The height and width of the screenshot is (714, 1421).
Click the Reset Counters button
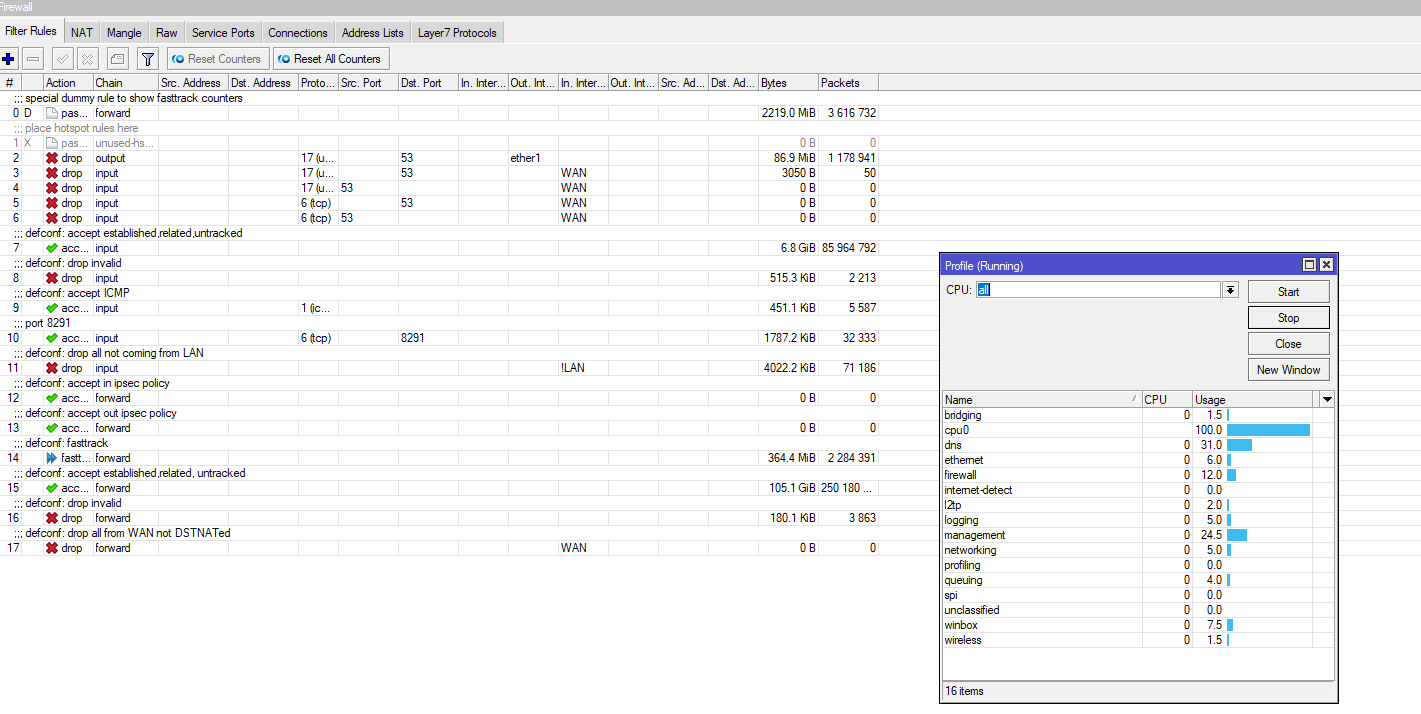click(216, 59)
